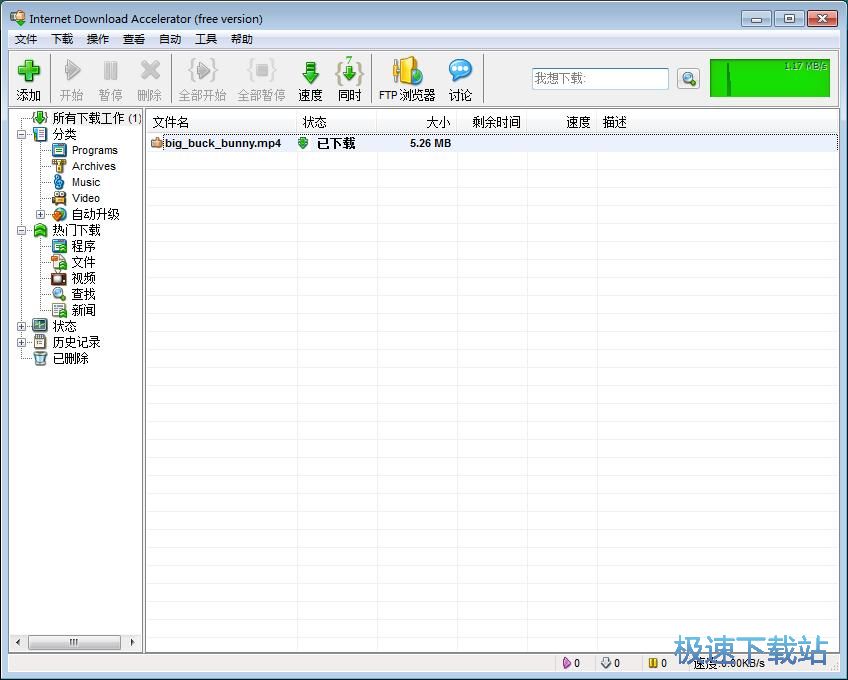Open the 查找 item under 热门下载
Image resolution: width=848 pixels, height=680 pixels.
(x=83, y=294)
